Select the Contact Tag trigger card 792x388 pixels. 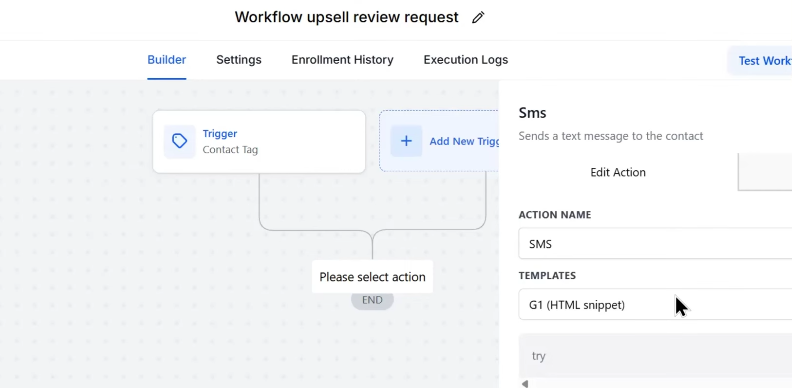tap(259, 142)
